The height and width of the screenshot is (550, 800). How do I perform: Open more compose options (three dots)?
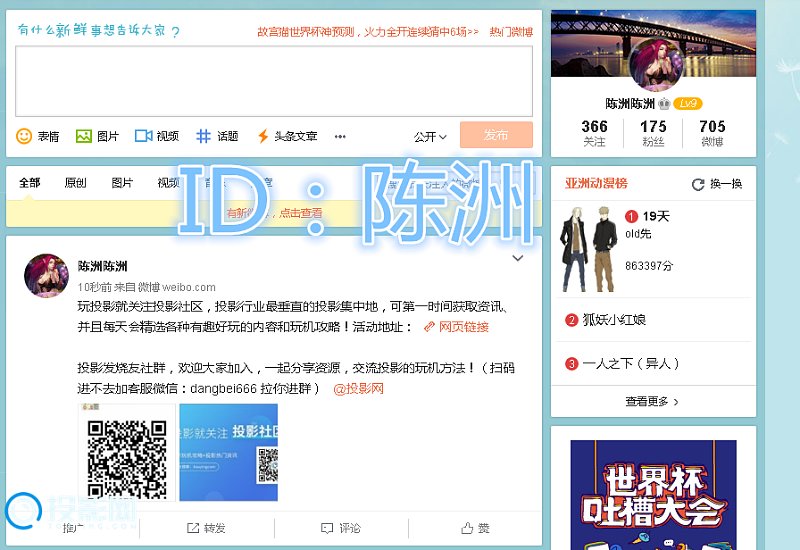[340, 136]
